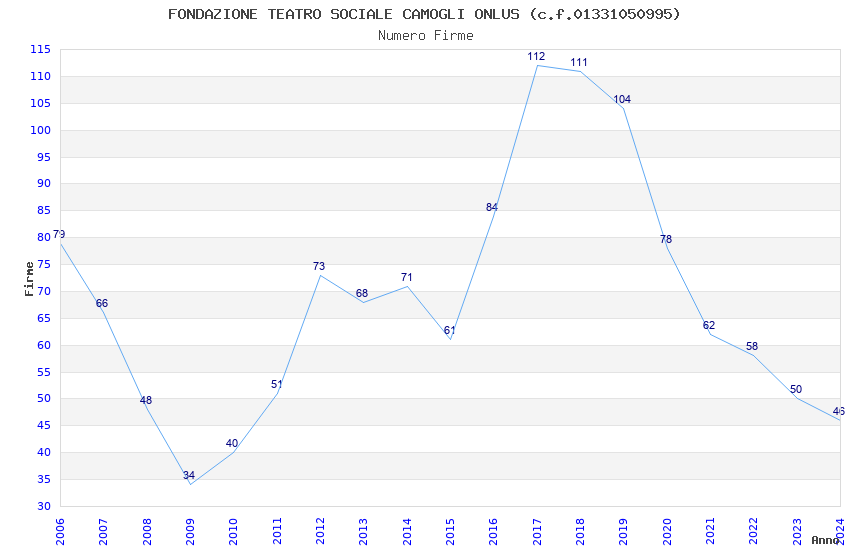This screenshot has width=850, height=550.
Task: Click the y-axis value 115
Action: (x=41, y=49)
